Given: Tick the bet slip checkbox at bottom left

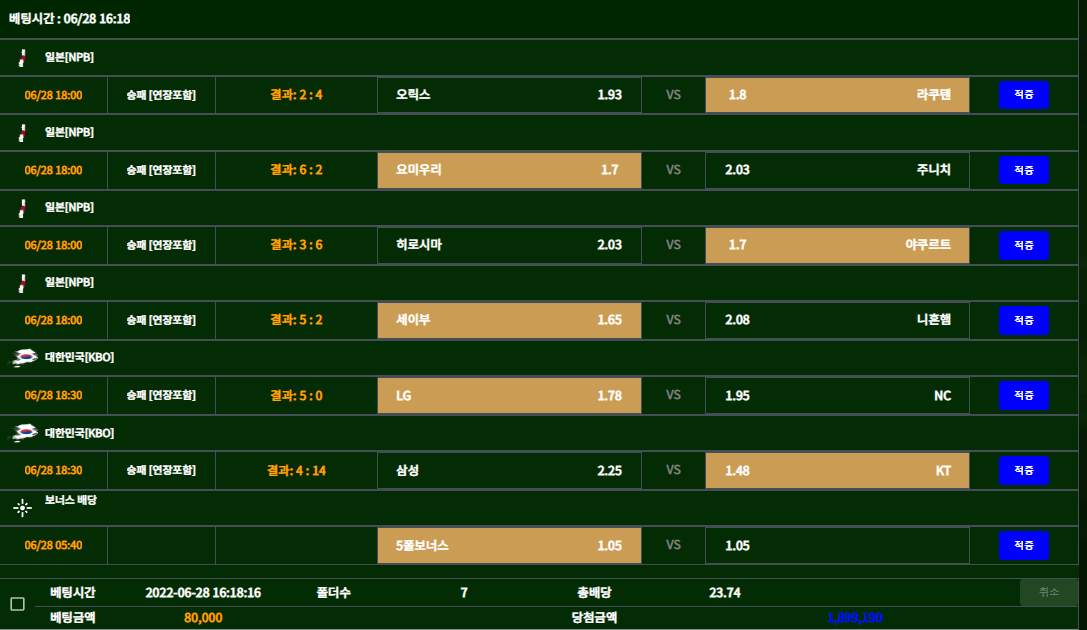Looking at the screenshot, I should (x=17, y=604).
